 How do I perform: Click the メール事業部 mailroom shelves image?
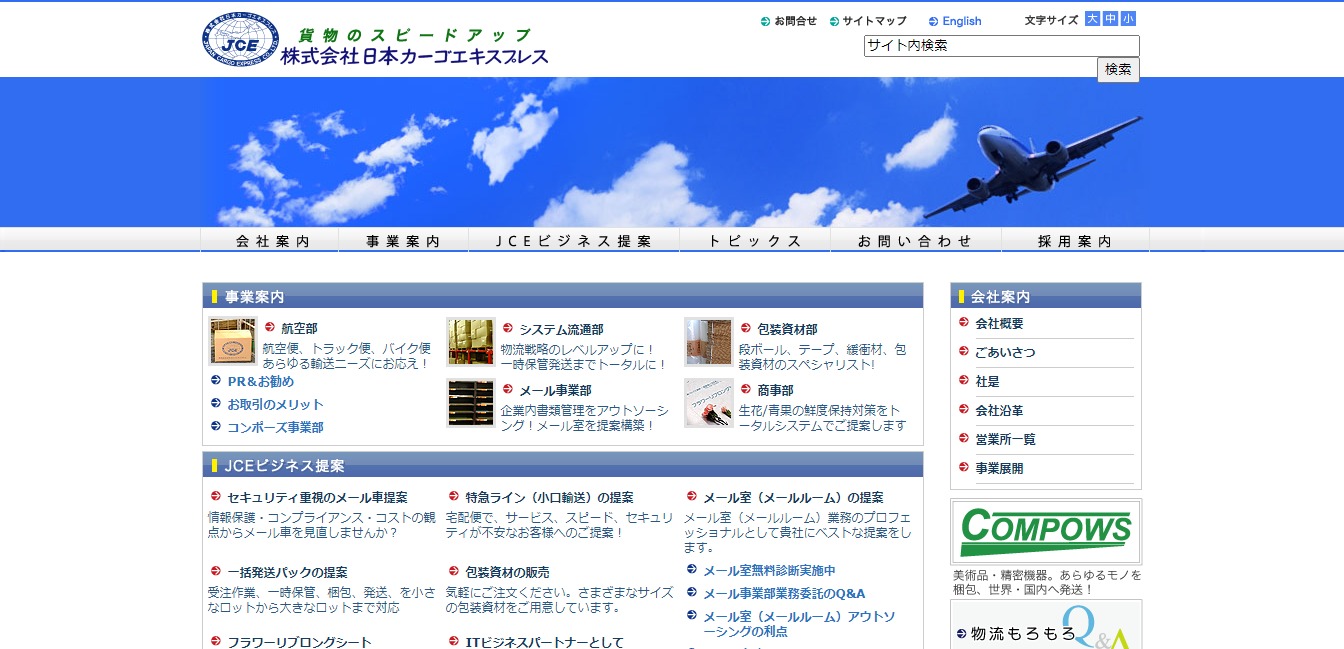coord(470,404)
